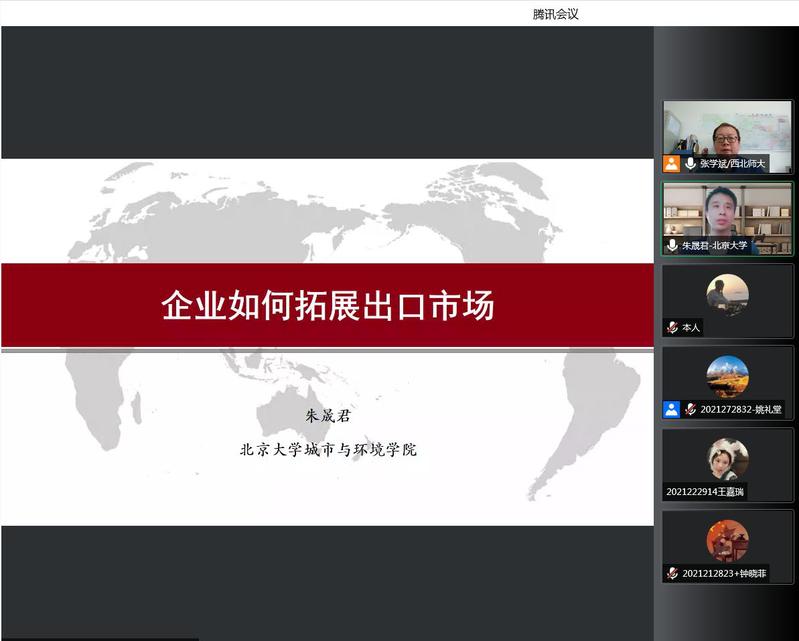Click microphone icon beside 张学斌/西北师大
Image resolution: width=799 pixels, height=641 pixels.
pyautogui.click(x=690, y=163)
